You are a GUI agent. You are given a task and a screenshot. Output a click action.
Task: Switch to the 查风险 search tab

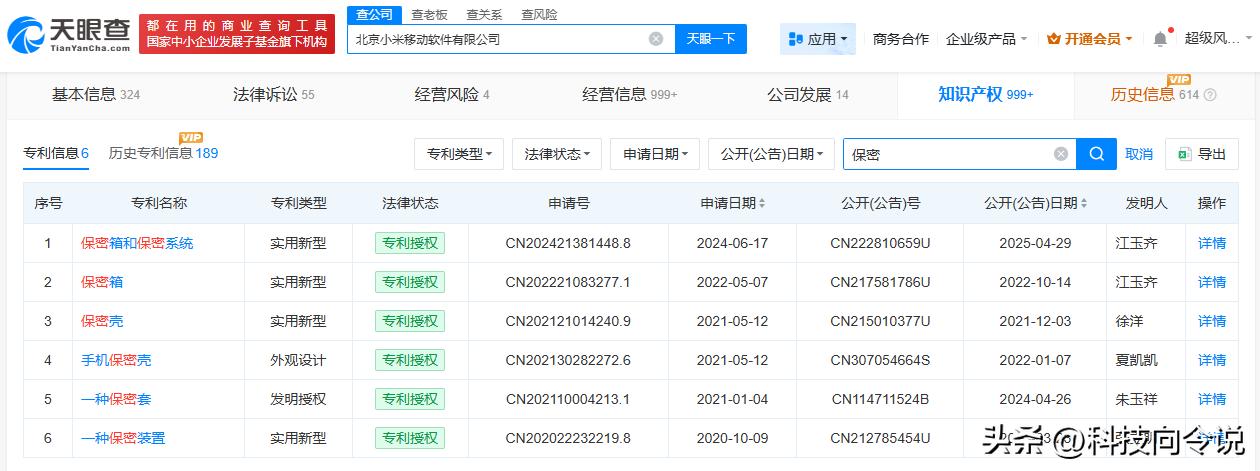(539, 14)
